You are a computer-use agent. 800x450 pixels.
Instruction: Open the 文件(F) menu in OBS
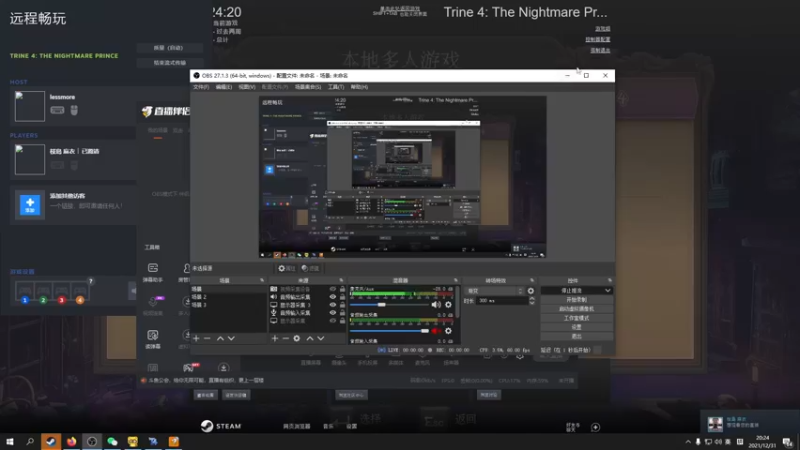[x=201, y=87]
